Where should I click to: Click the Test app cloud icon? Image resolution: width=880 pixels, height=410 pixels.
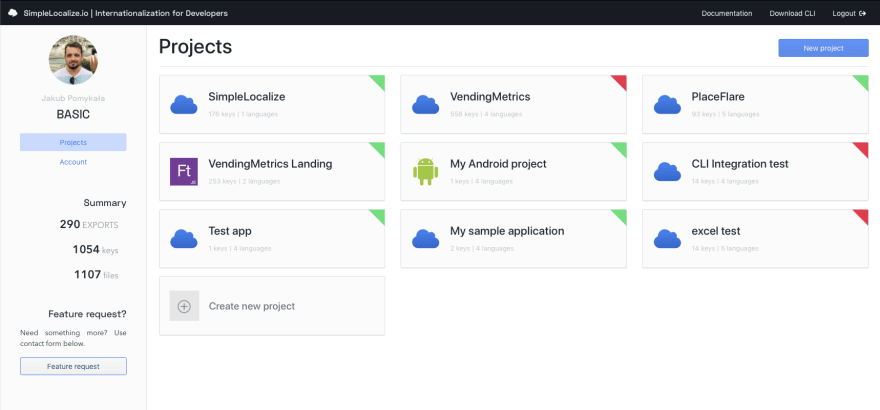184,239
